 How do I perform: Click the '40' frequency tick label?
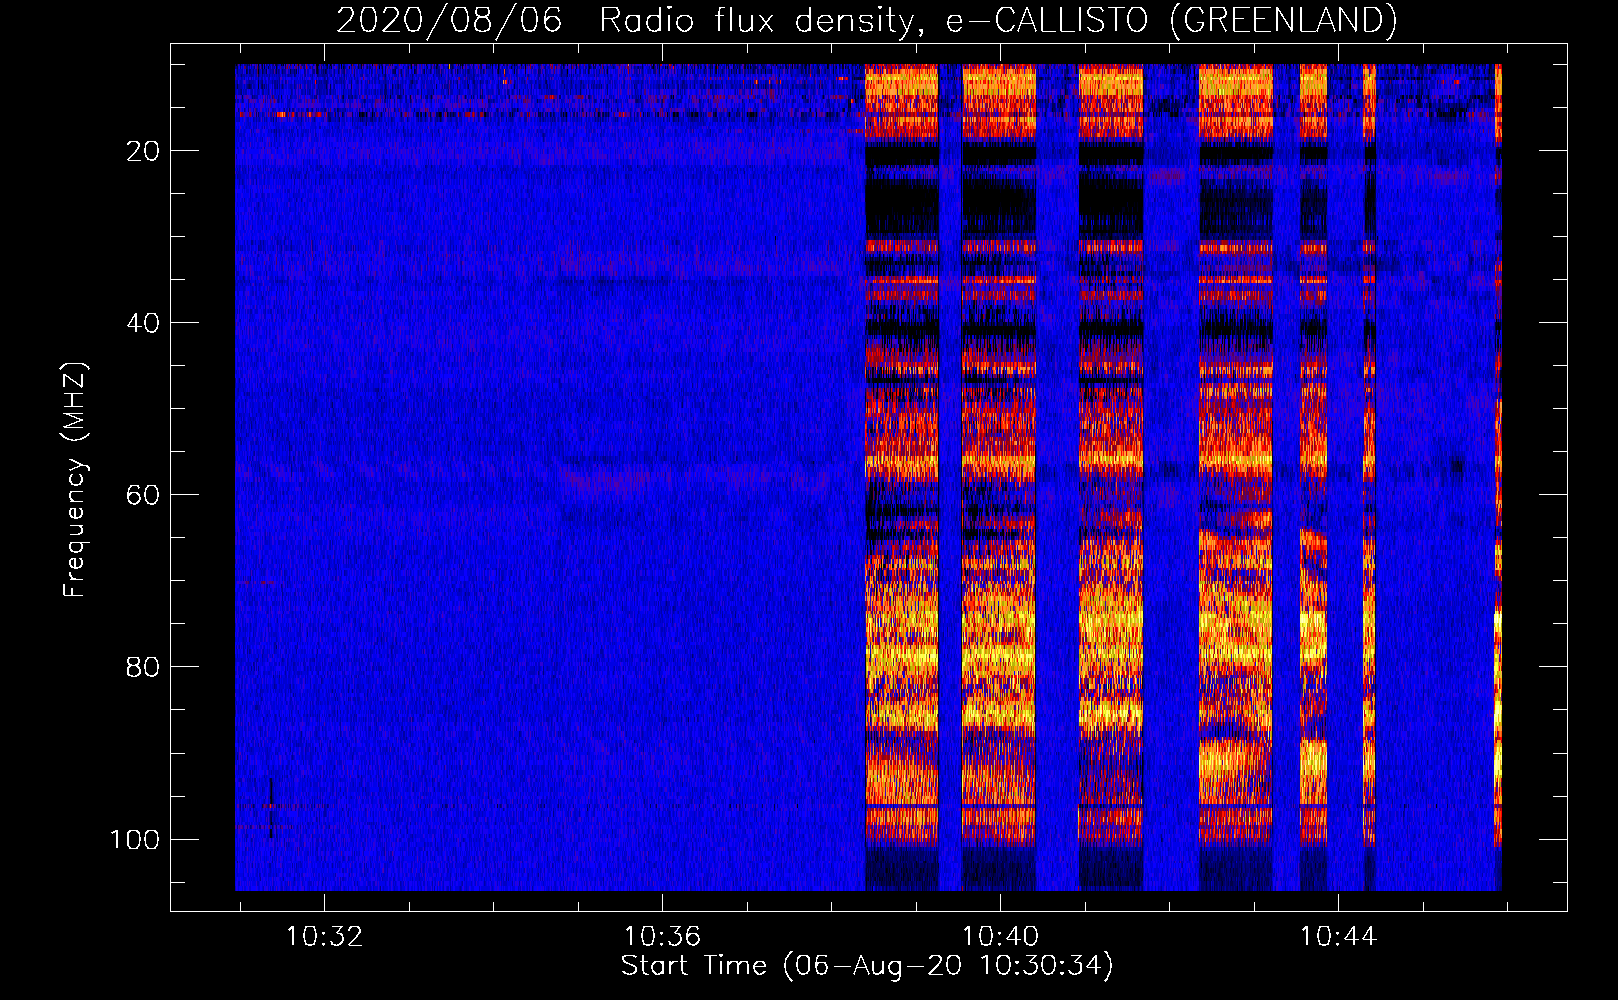[143, 323]
